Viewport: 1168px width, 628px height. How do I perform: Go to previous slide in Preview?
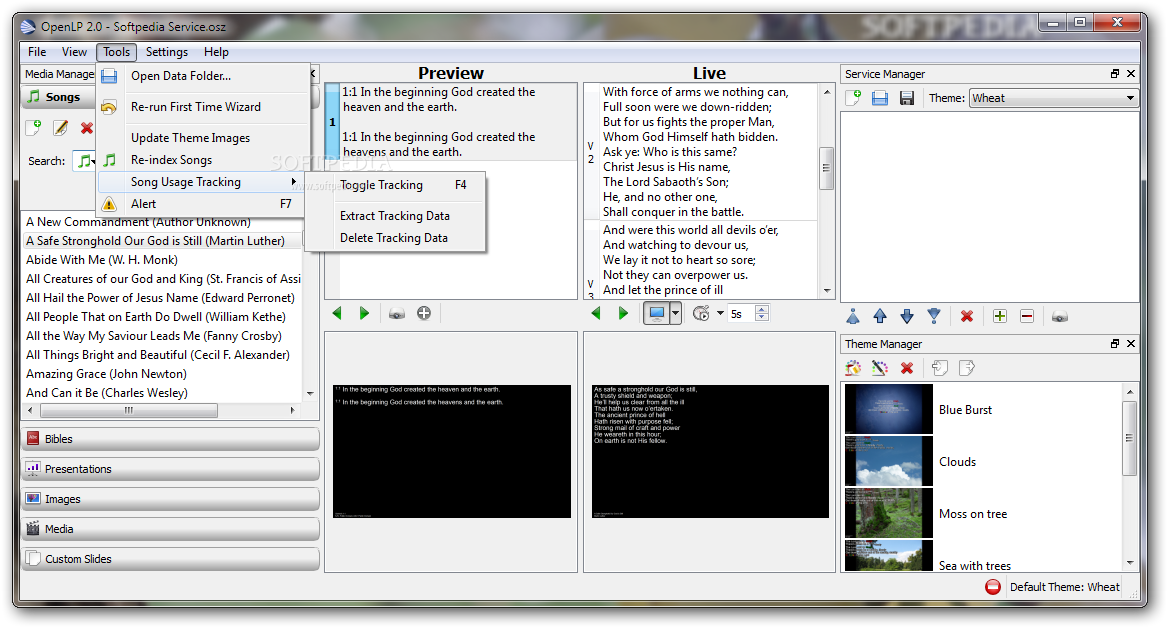[x=337, y=314]
